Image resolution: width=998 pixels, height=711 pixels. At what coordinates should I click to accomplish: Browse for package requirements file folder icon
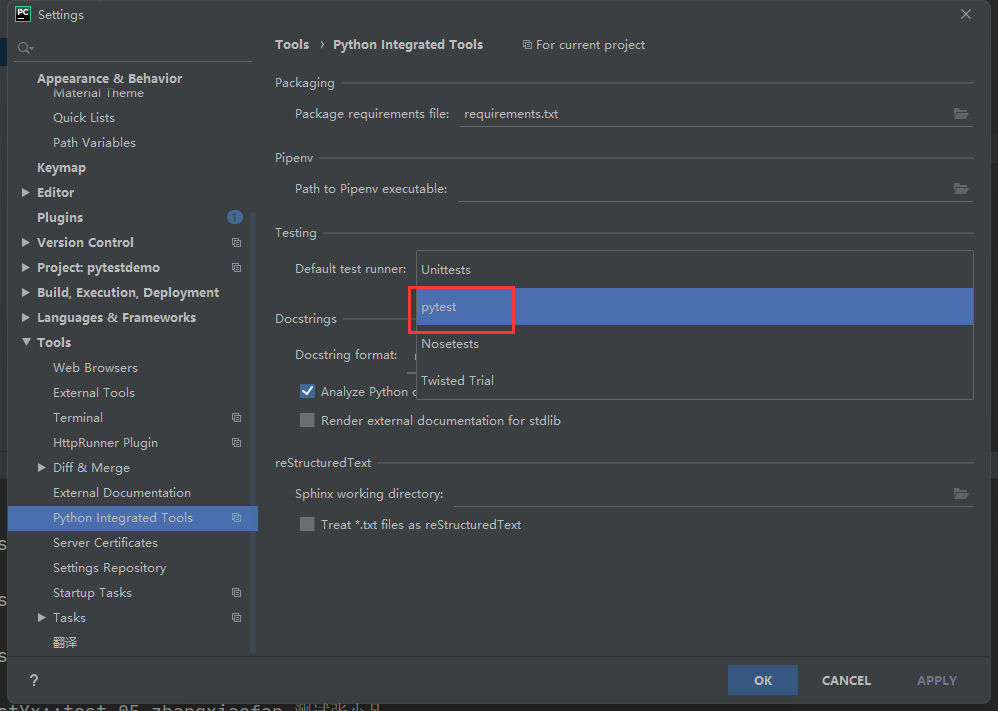[x=960, y=114]
